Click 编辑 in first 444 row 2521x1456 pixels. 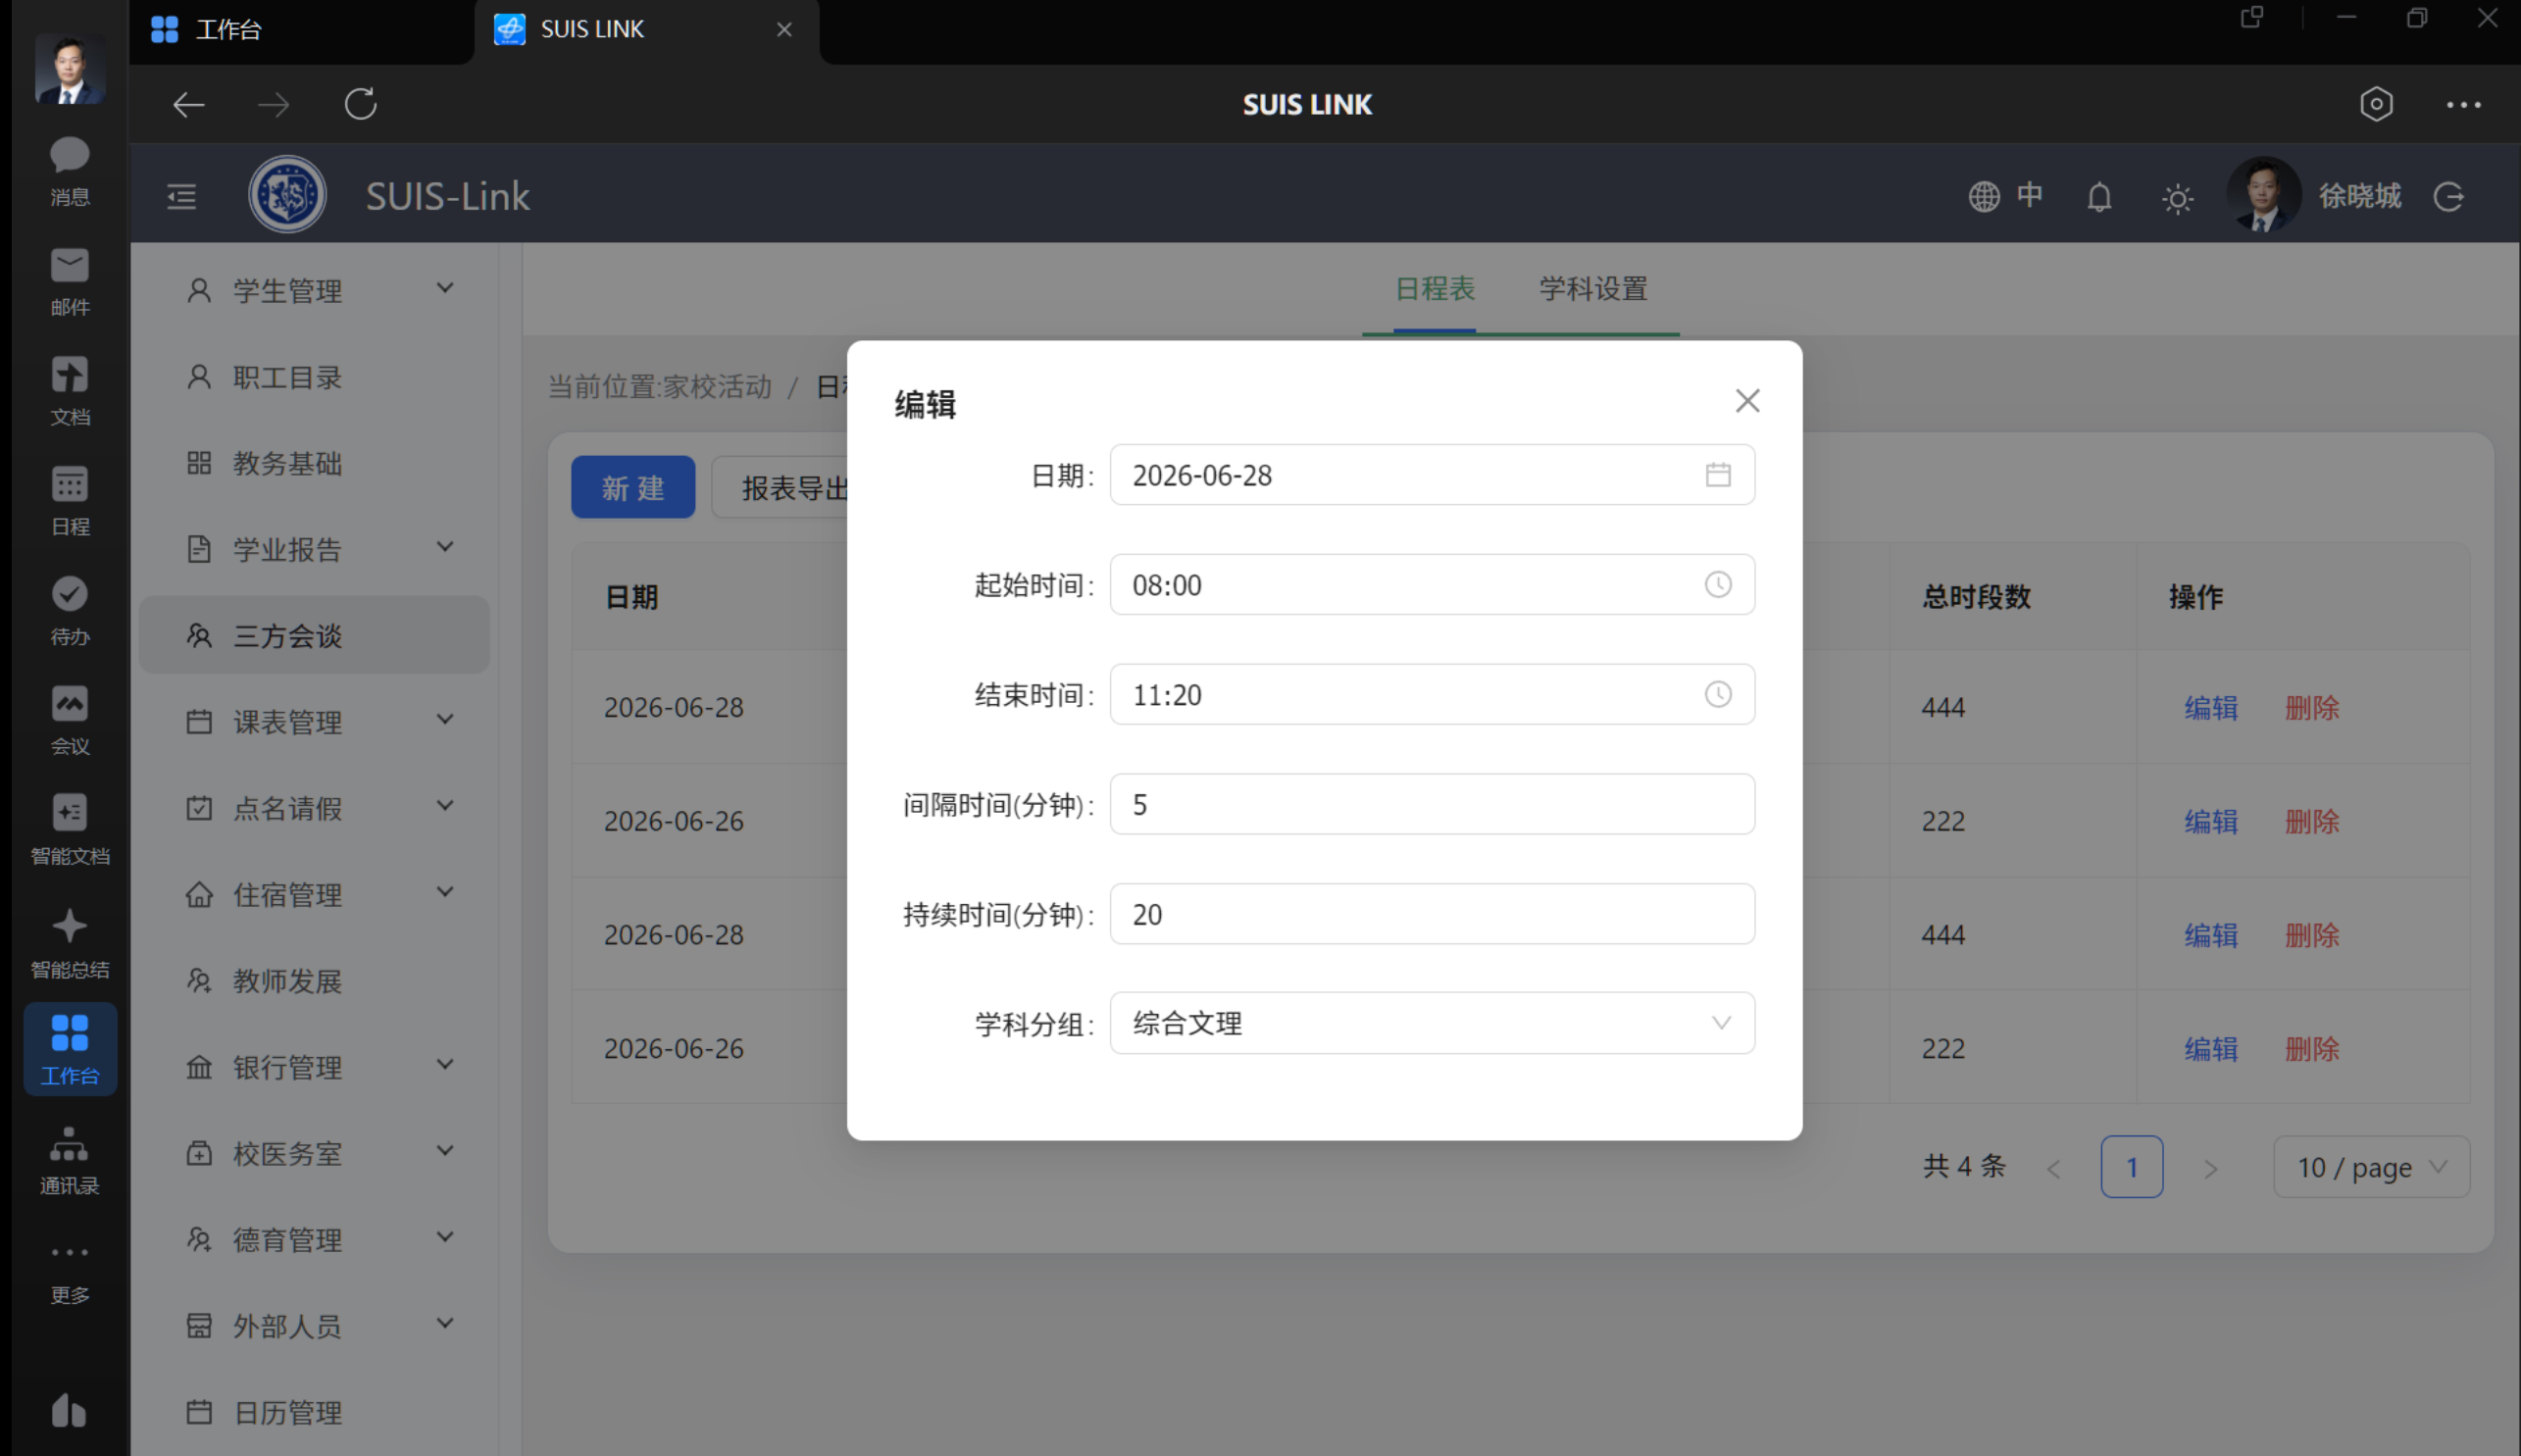[2210, 707]
